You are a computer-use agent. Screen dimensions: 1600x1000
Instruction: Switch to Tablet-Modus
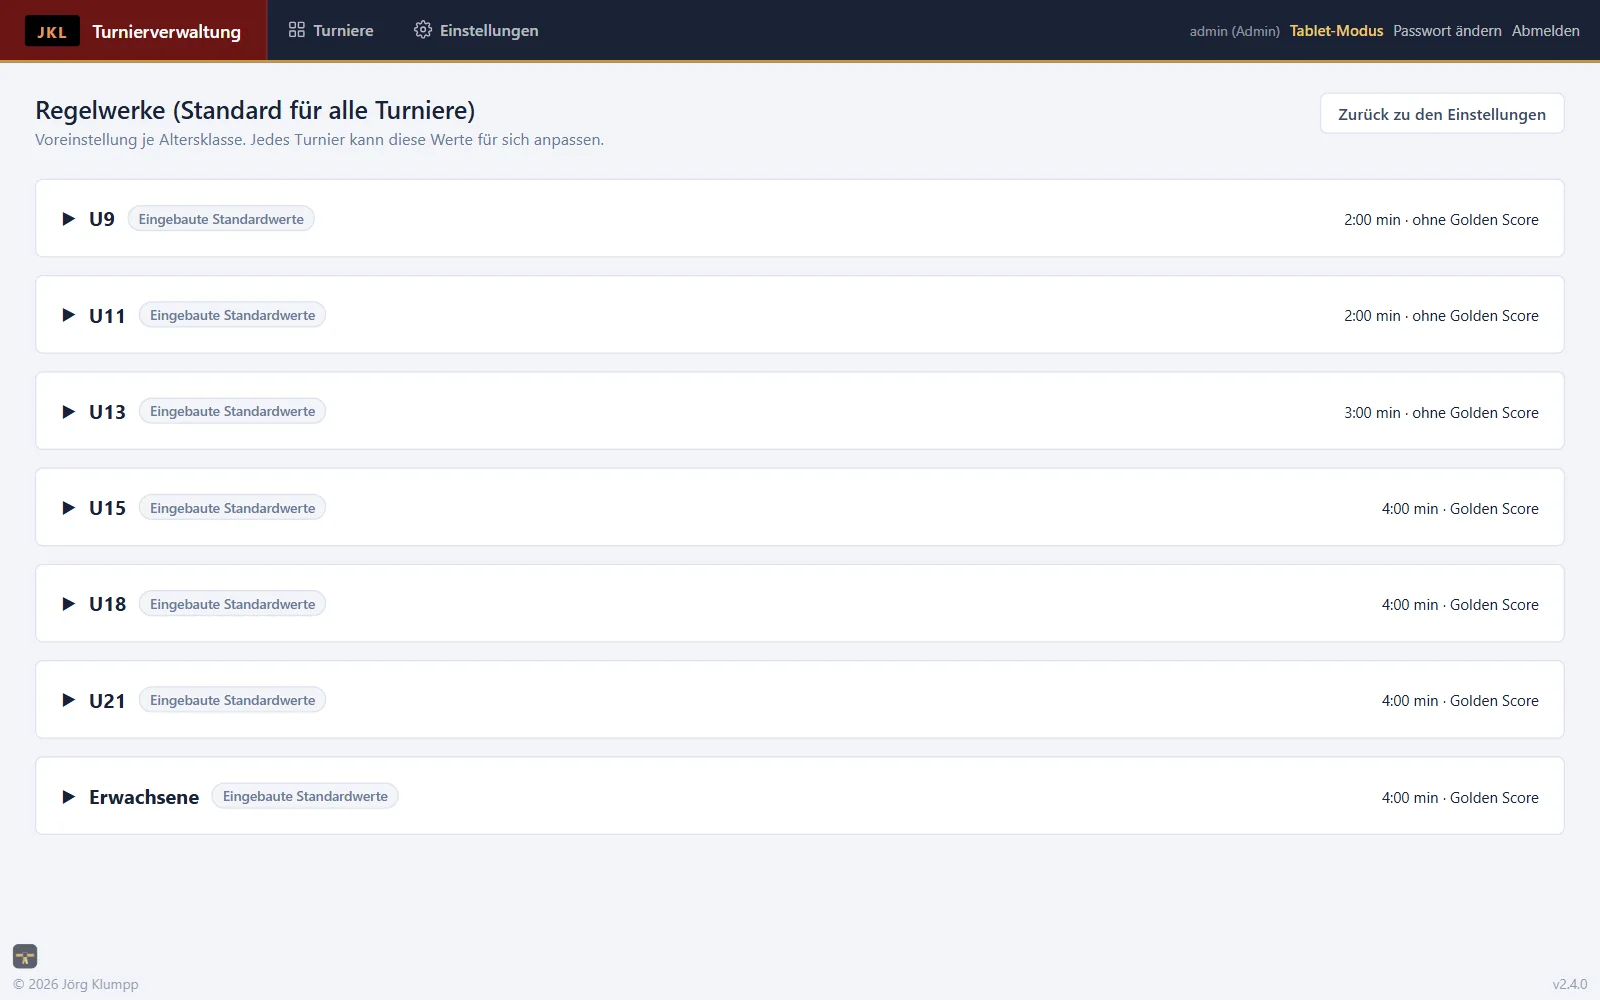tap(1336, 31)
